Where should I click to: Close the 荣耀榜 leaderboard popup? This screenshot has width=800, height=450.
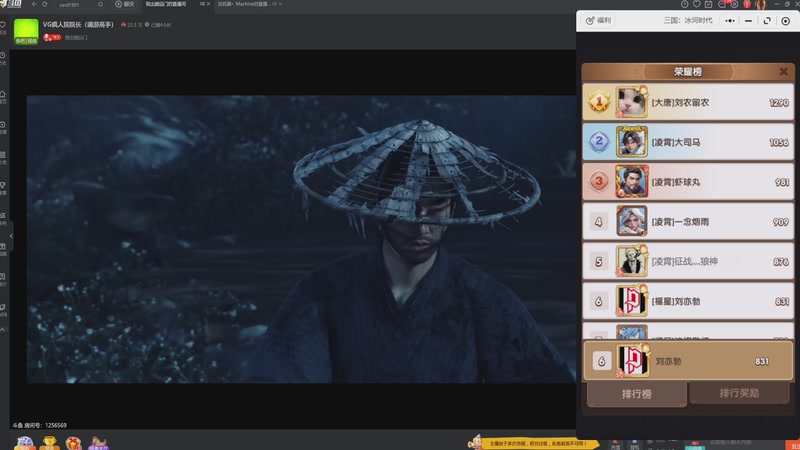pos(783,71)
